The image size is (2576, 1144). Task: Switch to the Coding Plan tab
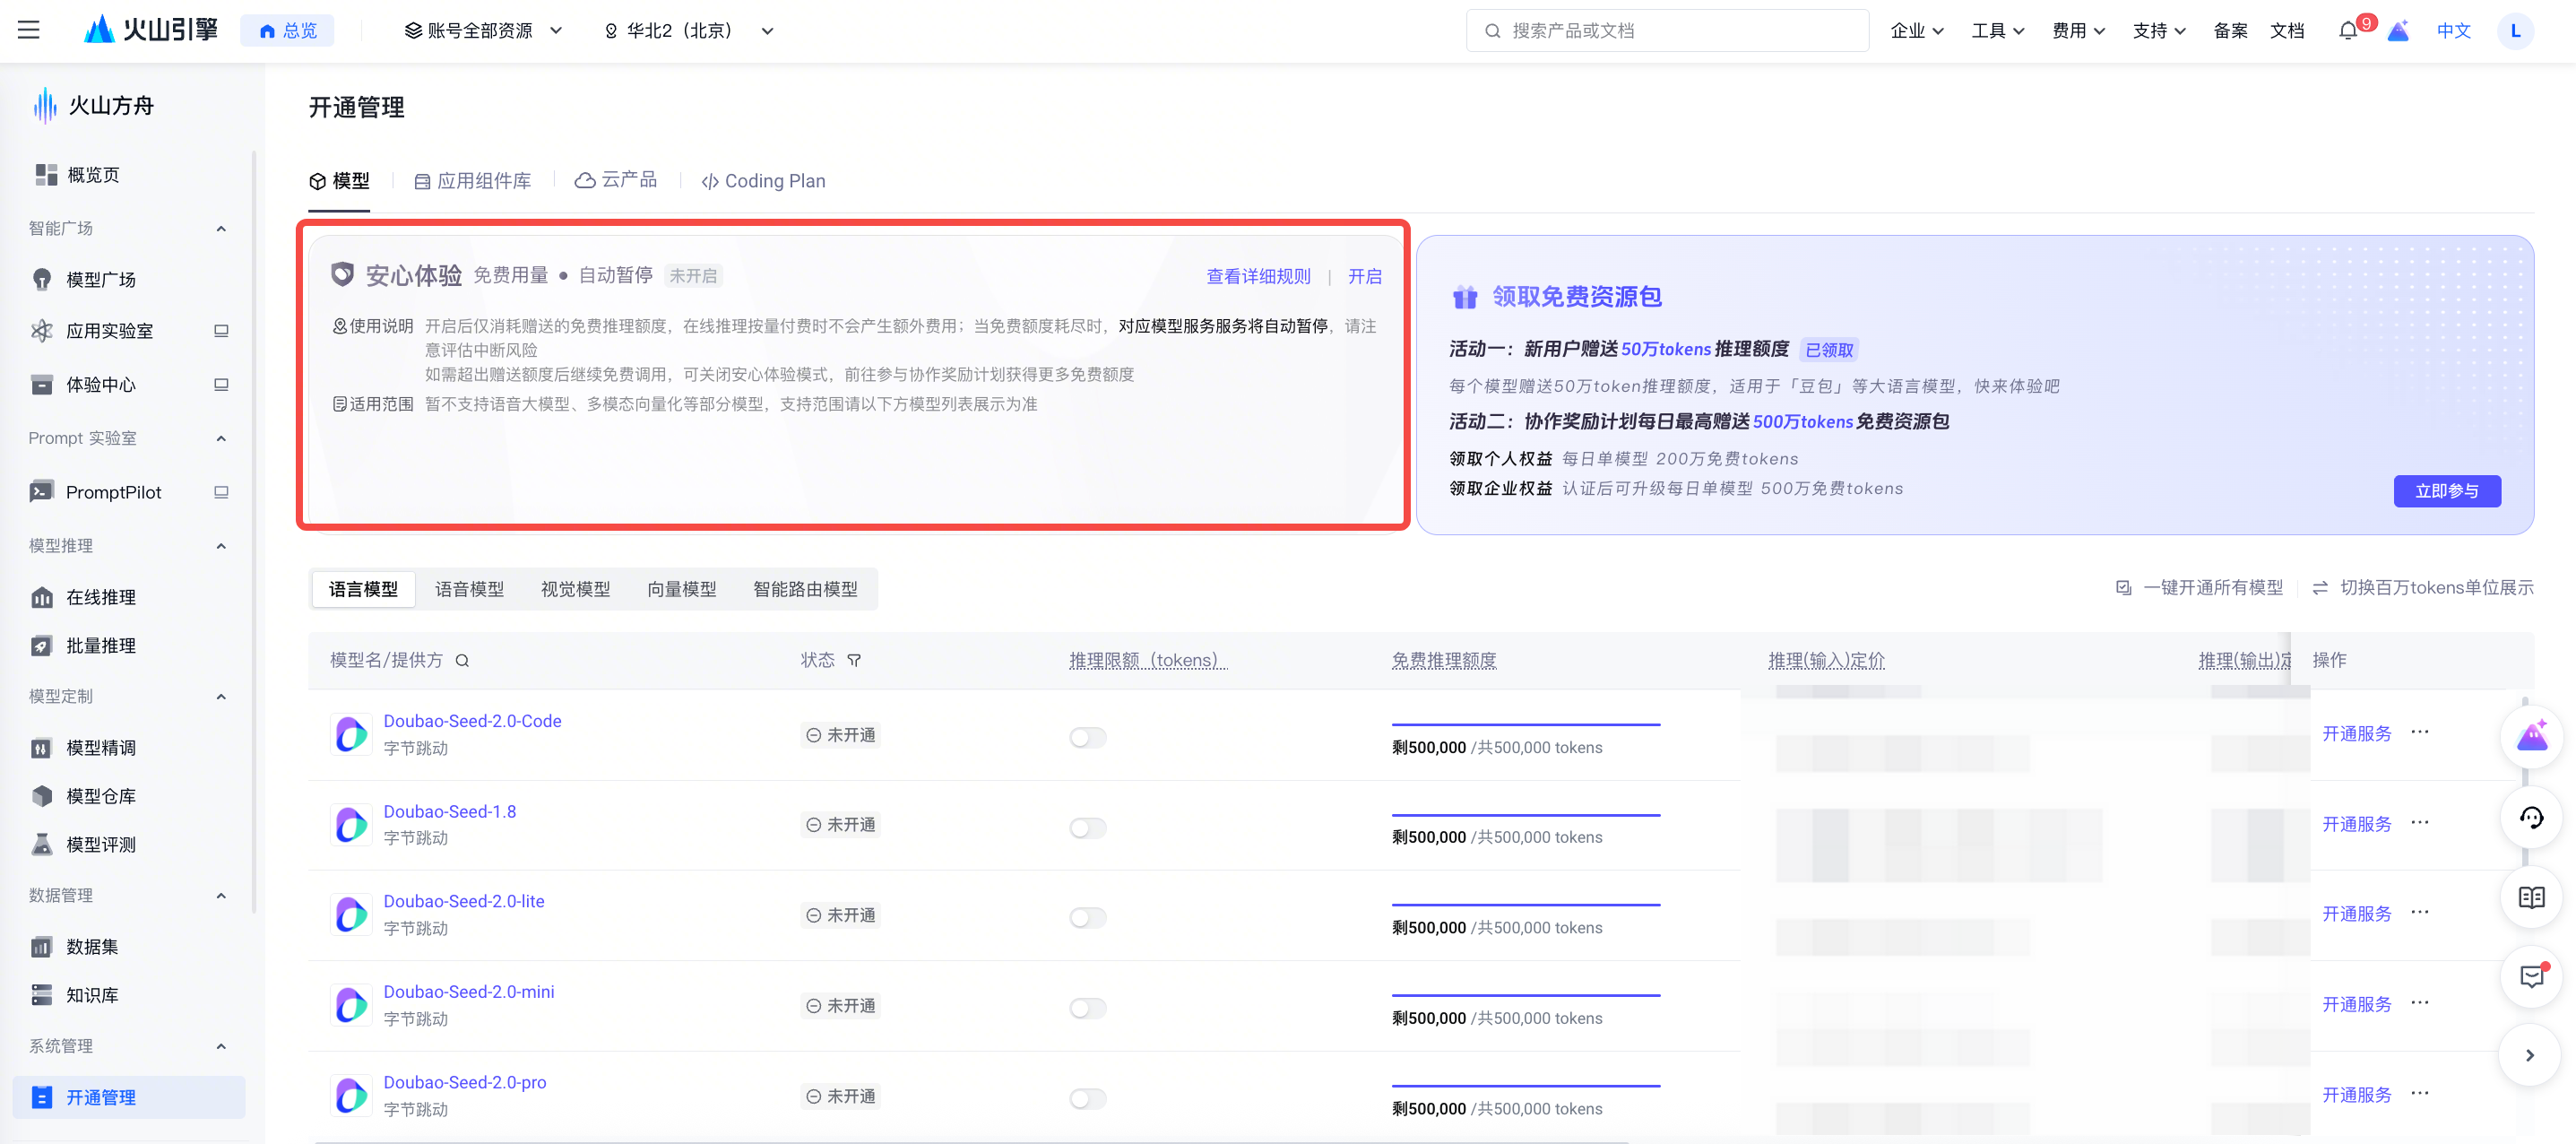coord(763,181)
